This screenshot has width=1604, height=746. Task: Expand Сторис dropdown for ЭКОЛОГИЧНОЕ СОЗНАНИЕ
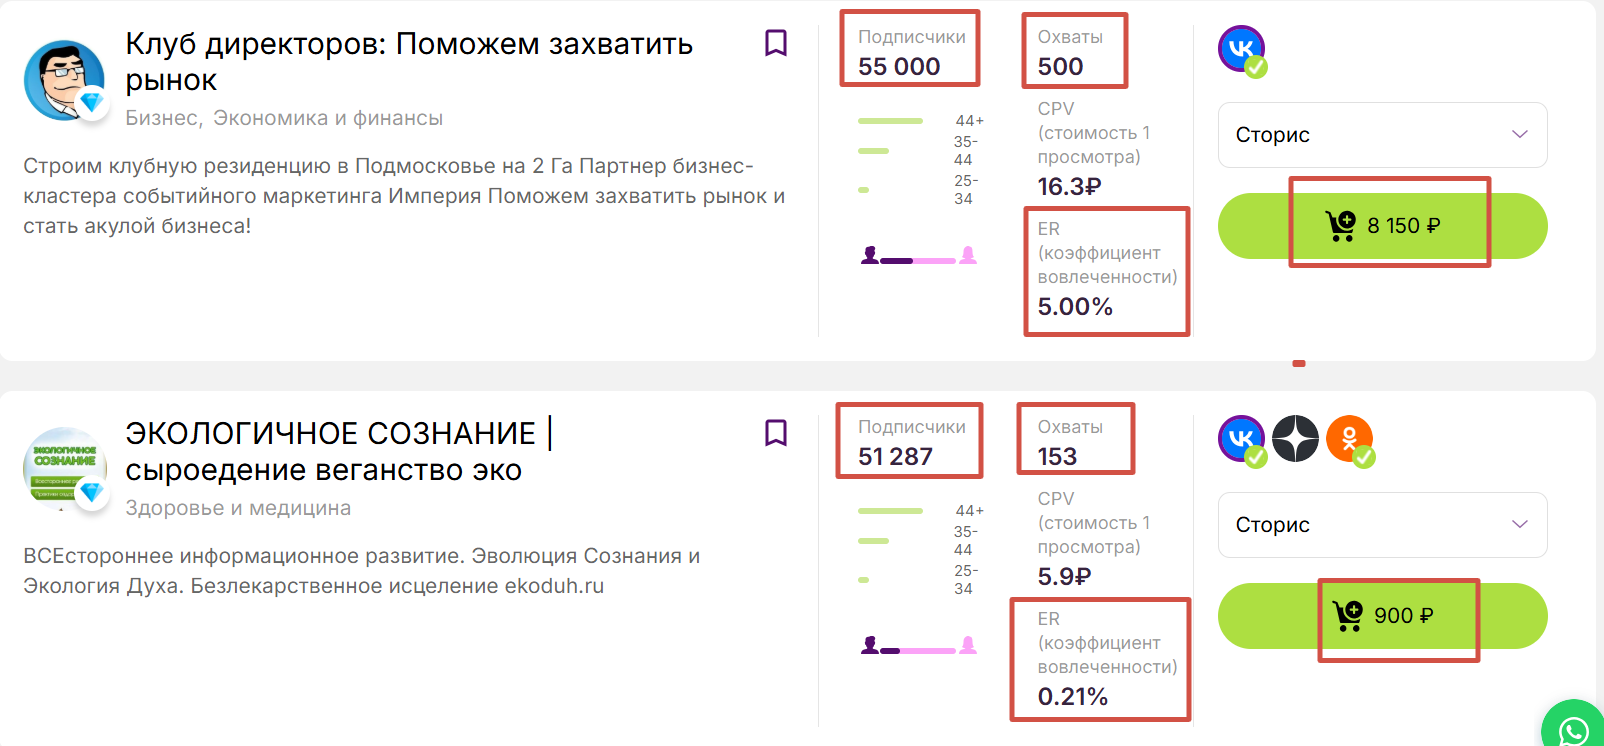(x=1382, y=525)
